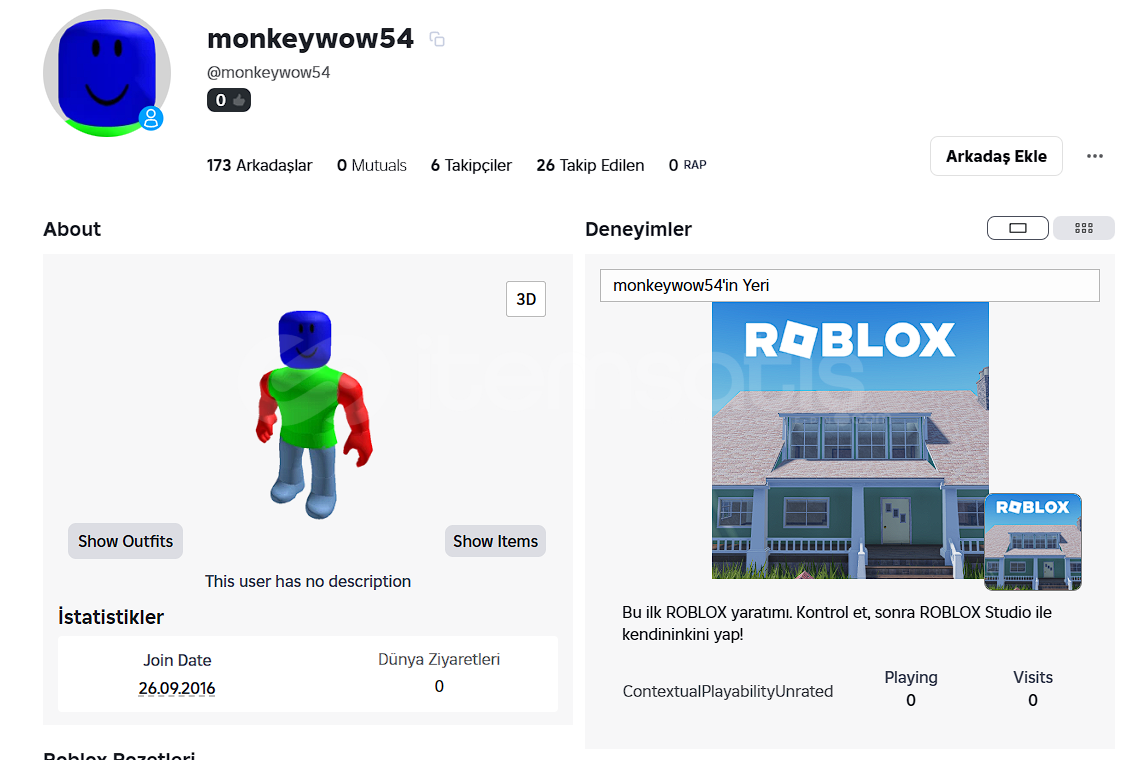The width and height of the screenshot is (1128, 760).
Task: Open the 0 Mutuals list
Action: 372,166
